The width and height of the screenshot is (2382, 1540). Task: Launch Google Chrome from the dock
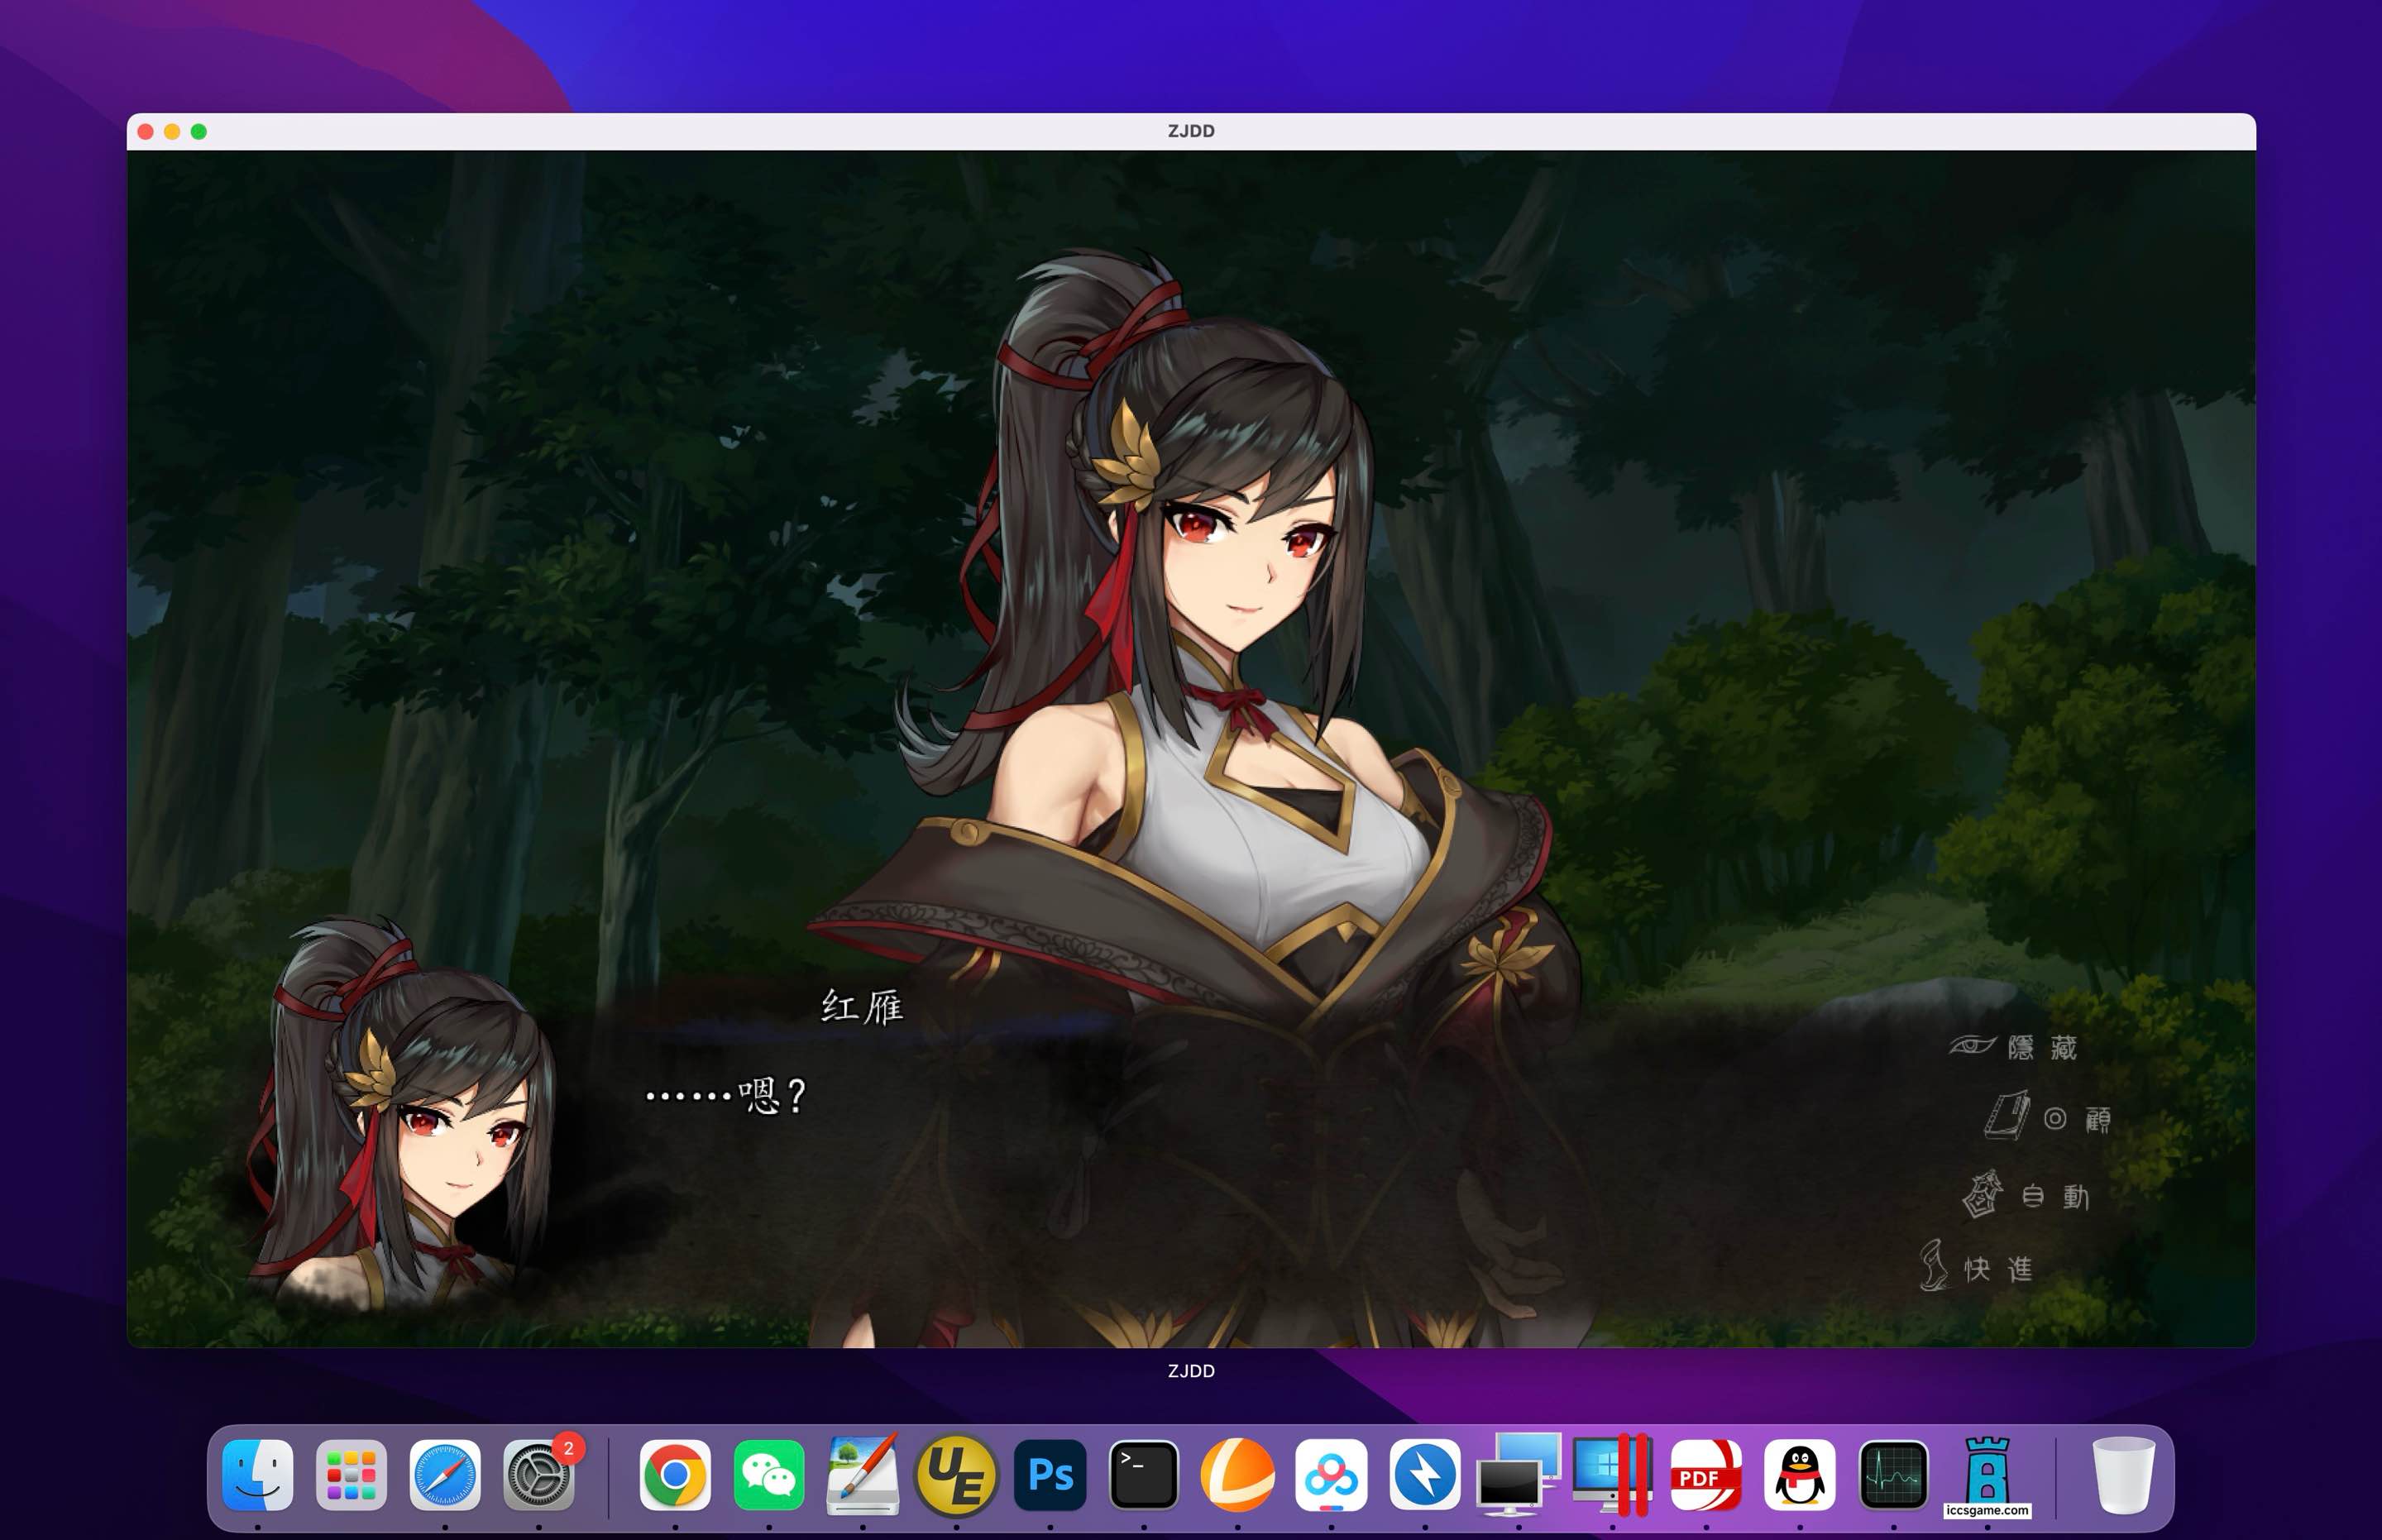[x=675, y=1474]
